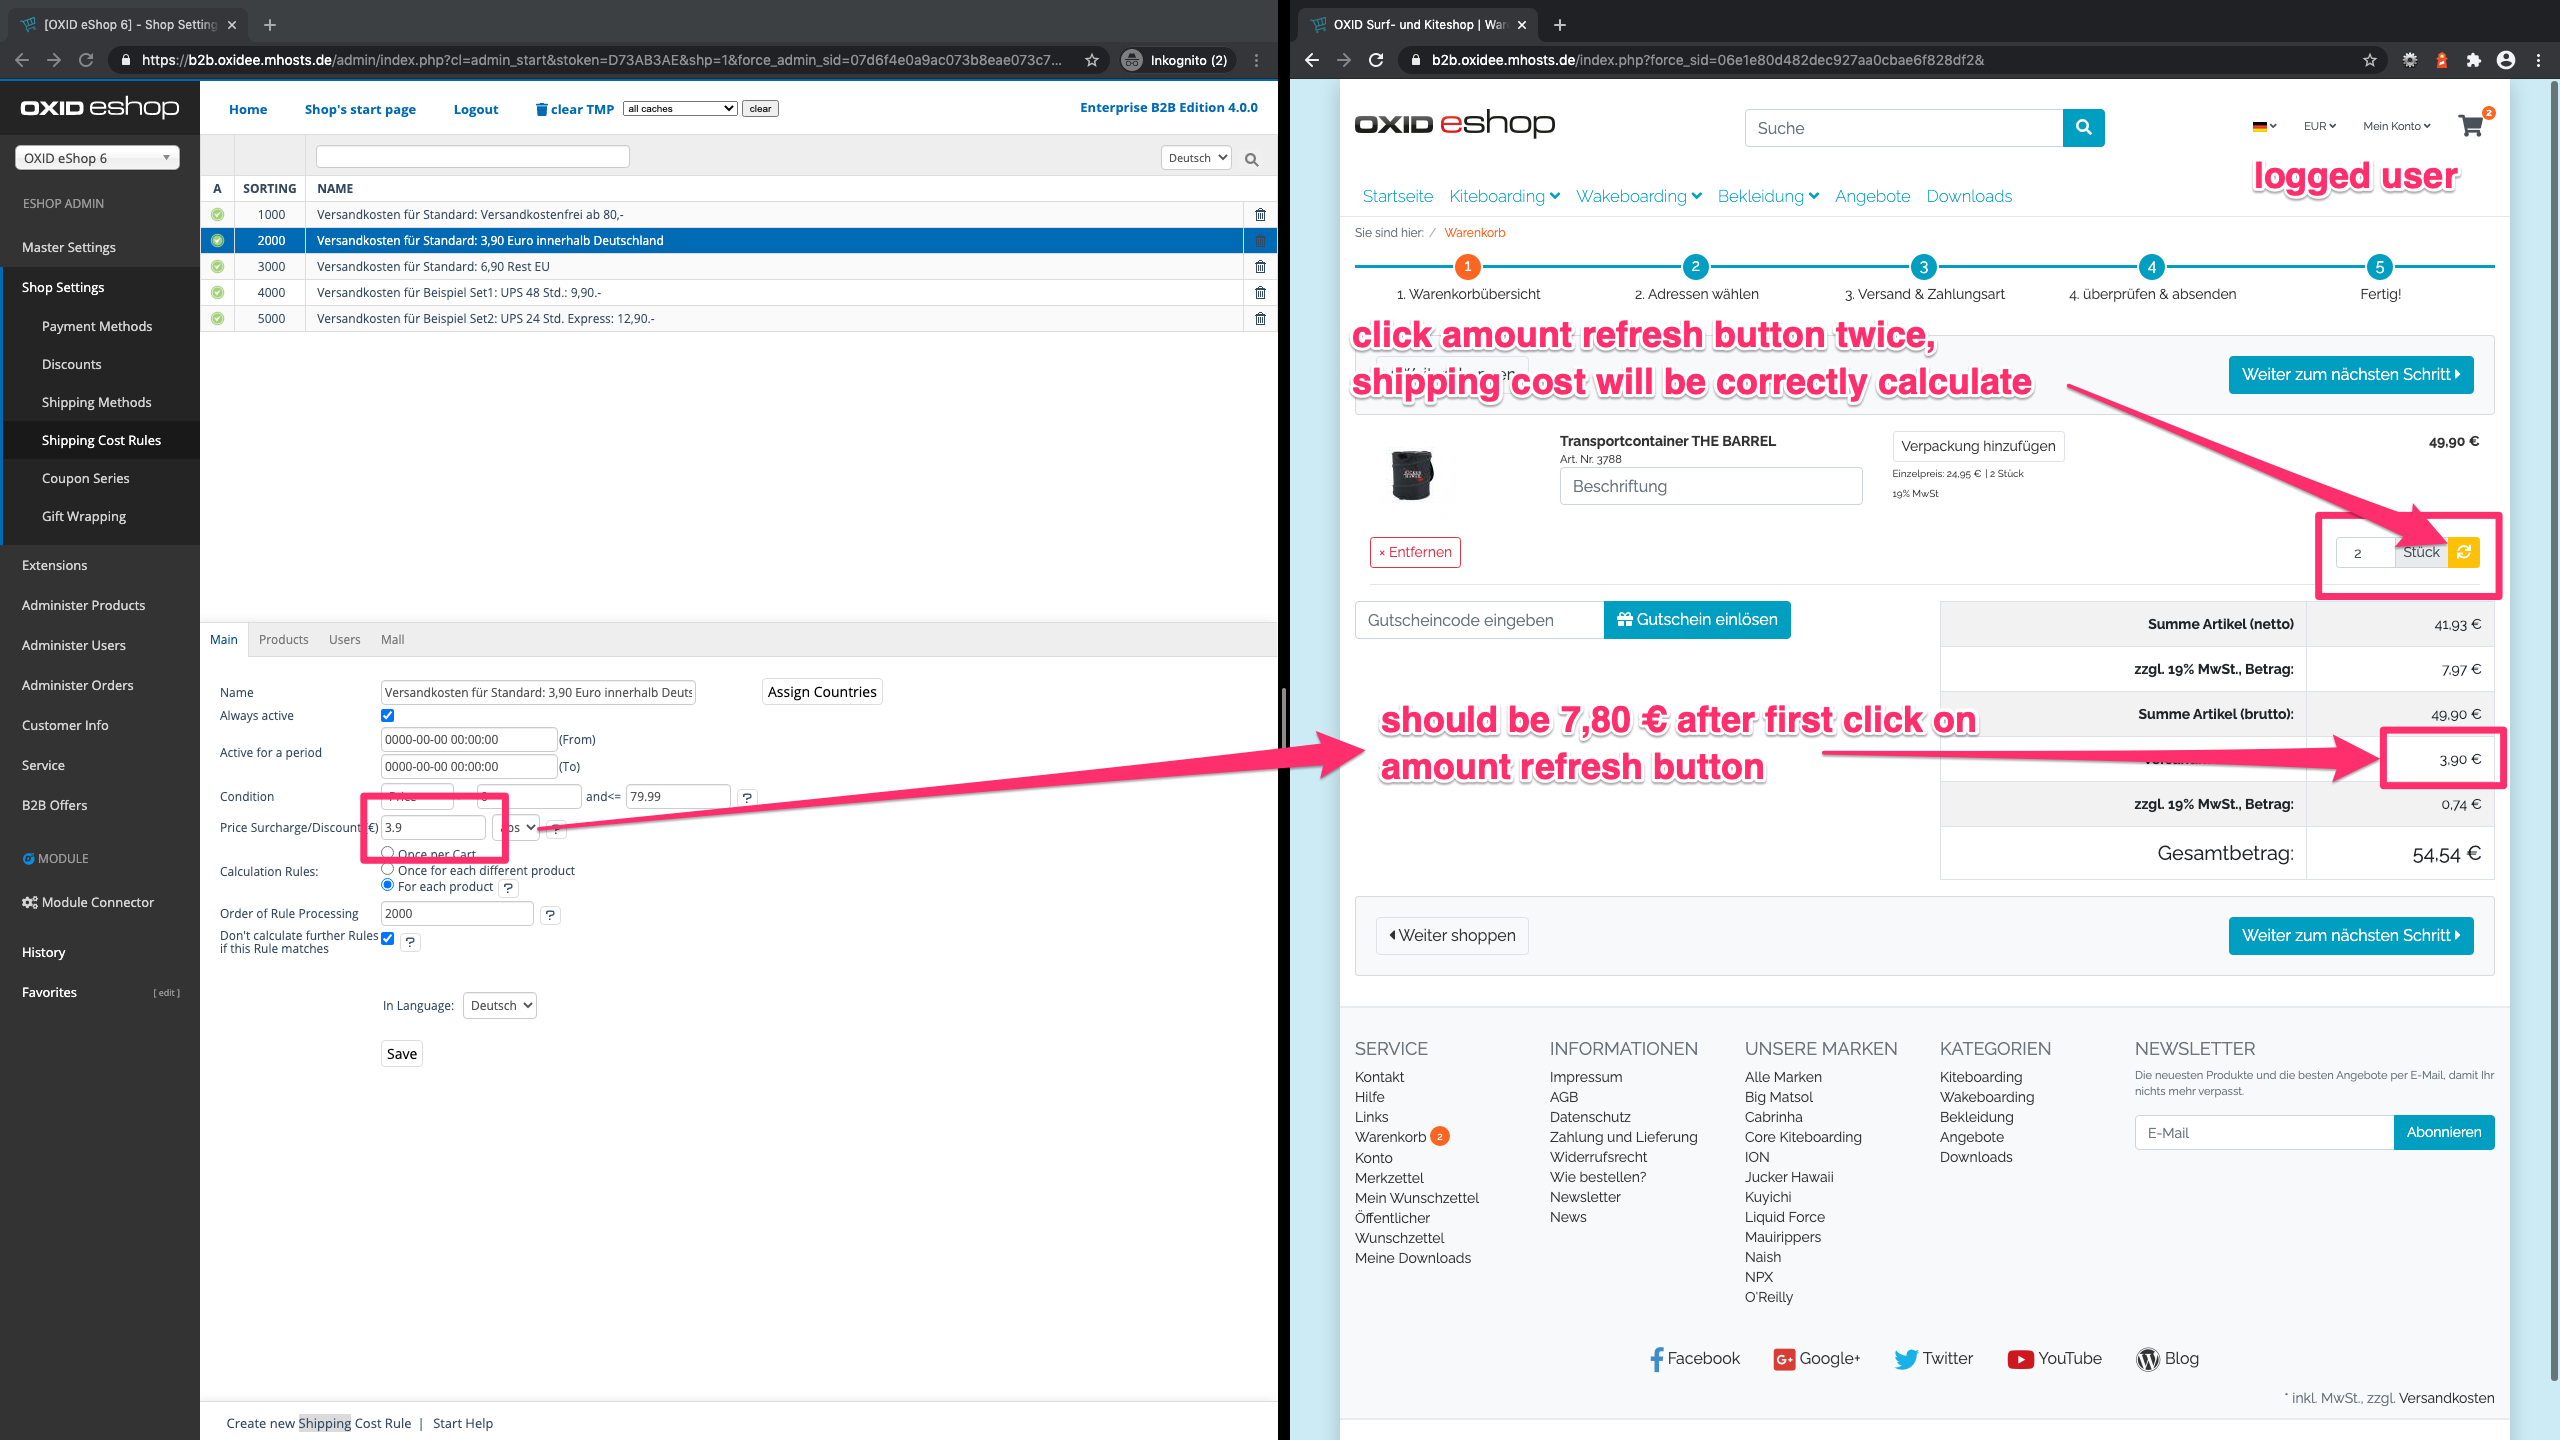Click the admin list search magnifier
This screenshot has height=1440, width=2560.
(1251, 159)
